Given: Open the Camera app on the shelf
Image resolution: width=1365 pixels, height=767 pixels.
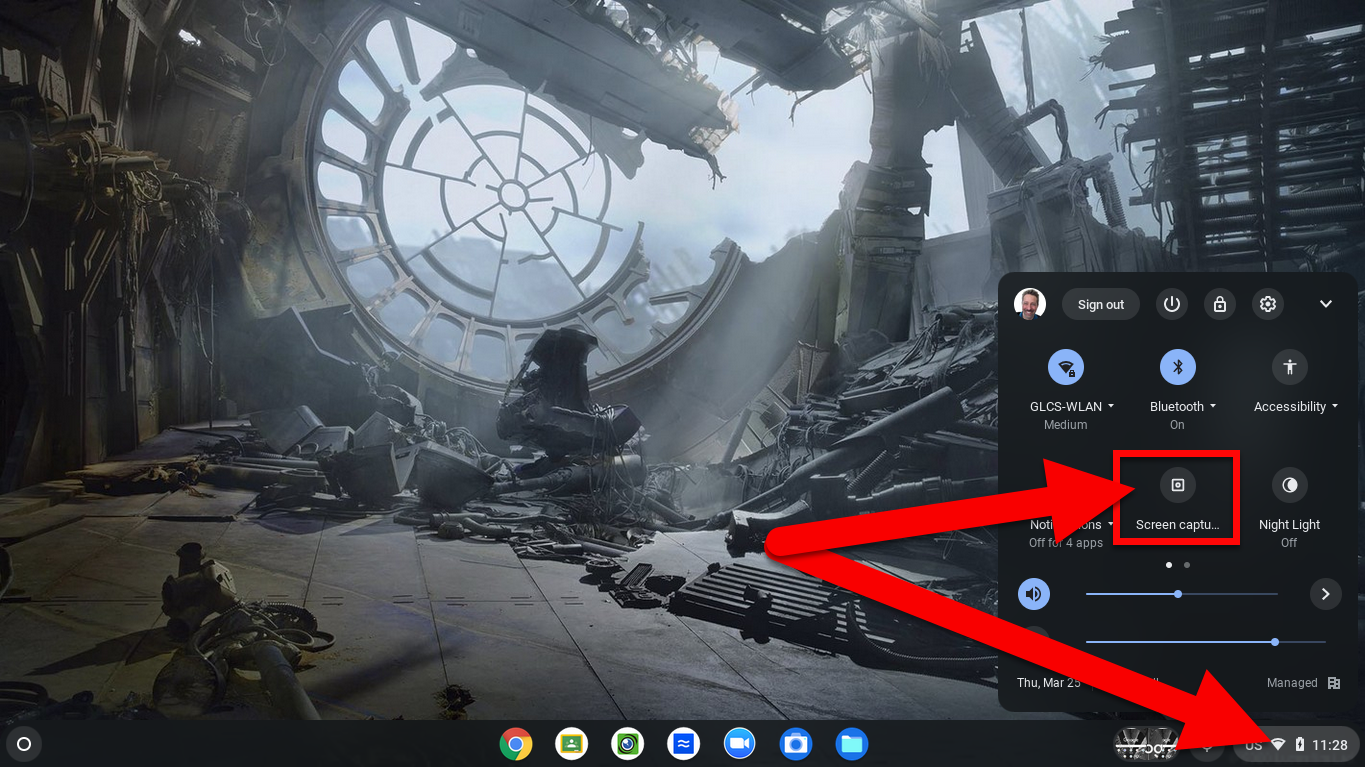Looking at the screenshot, I should click(796, 744).
